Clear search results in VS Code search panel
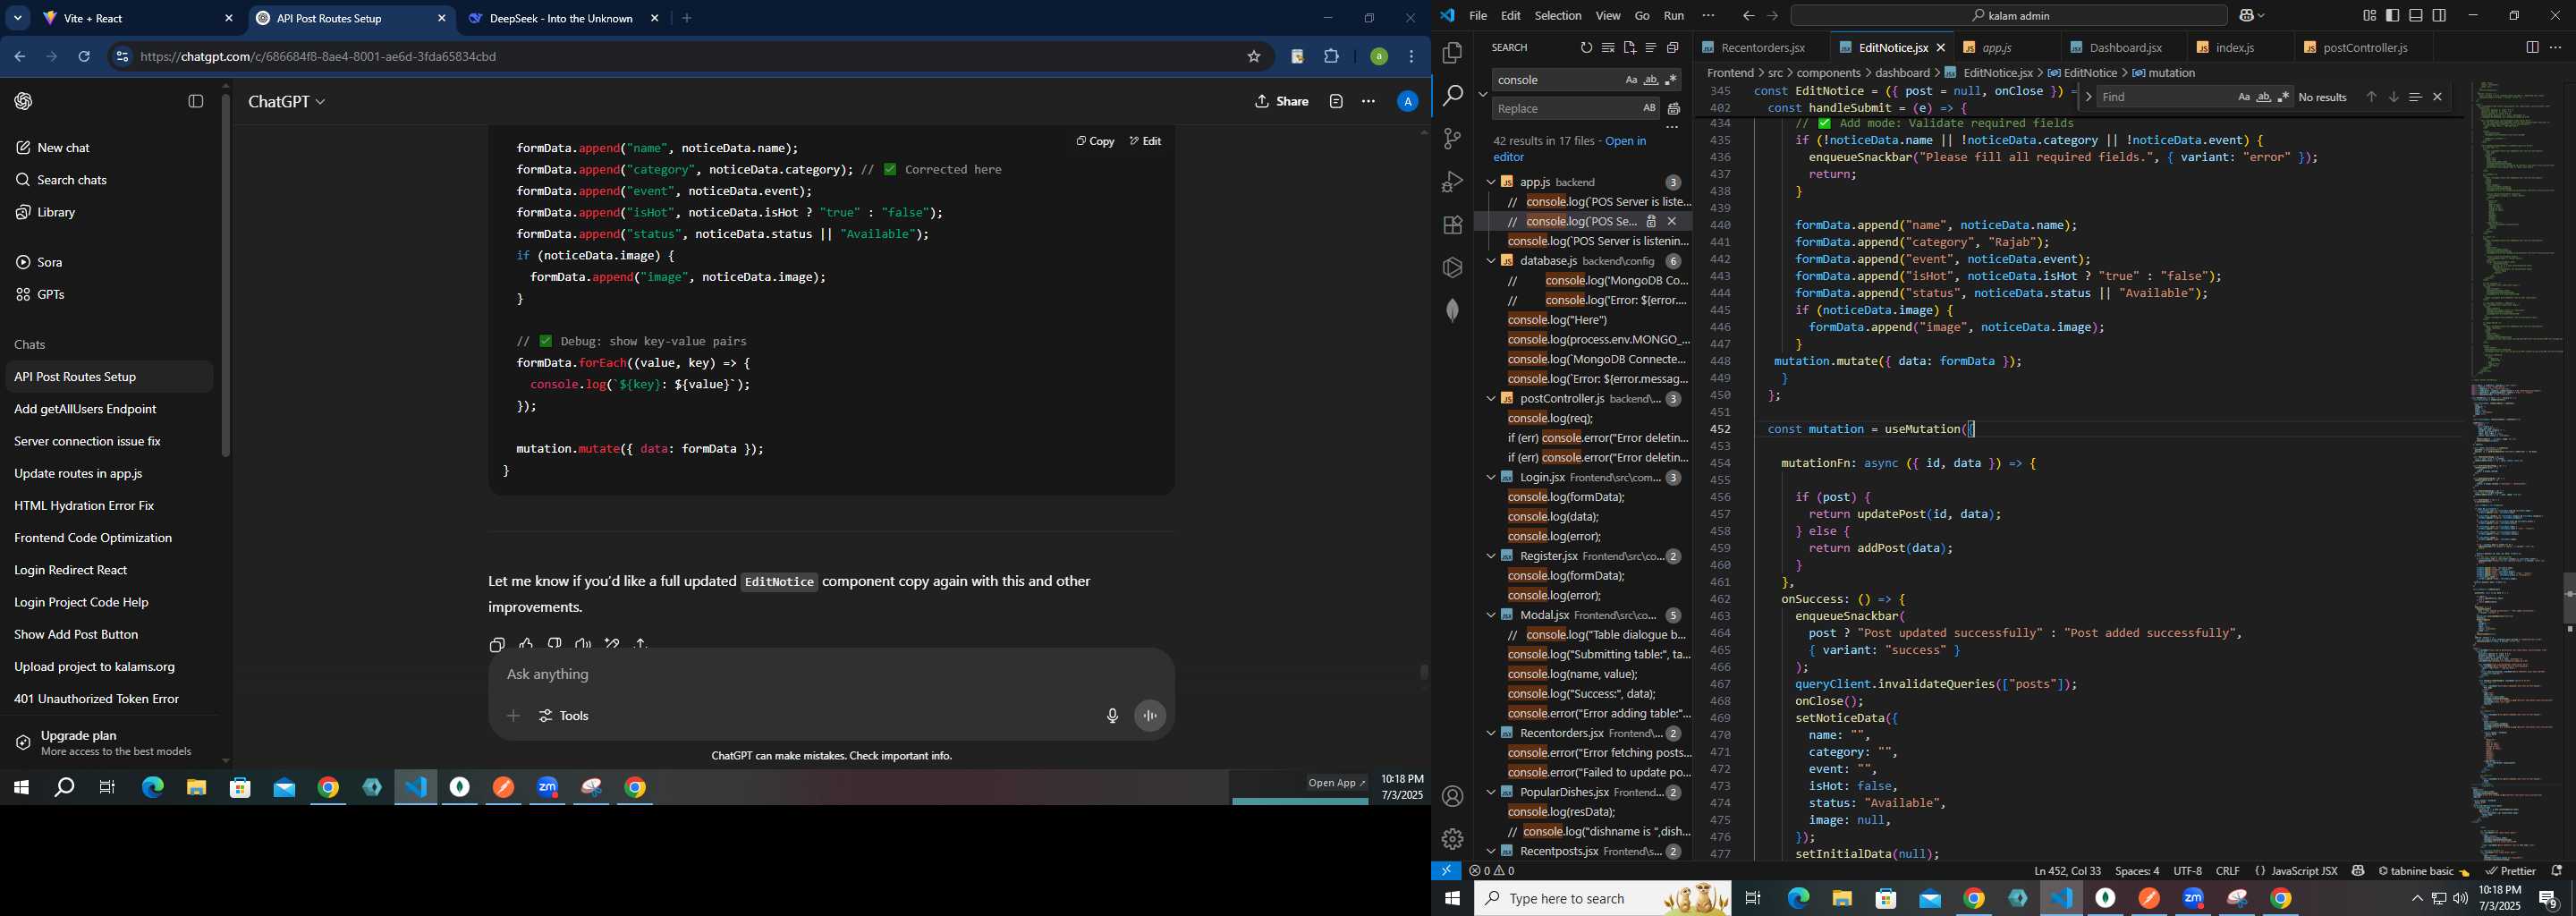This screenshot has width=2576, height=916. (x=1608, y=47)
